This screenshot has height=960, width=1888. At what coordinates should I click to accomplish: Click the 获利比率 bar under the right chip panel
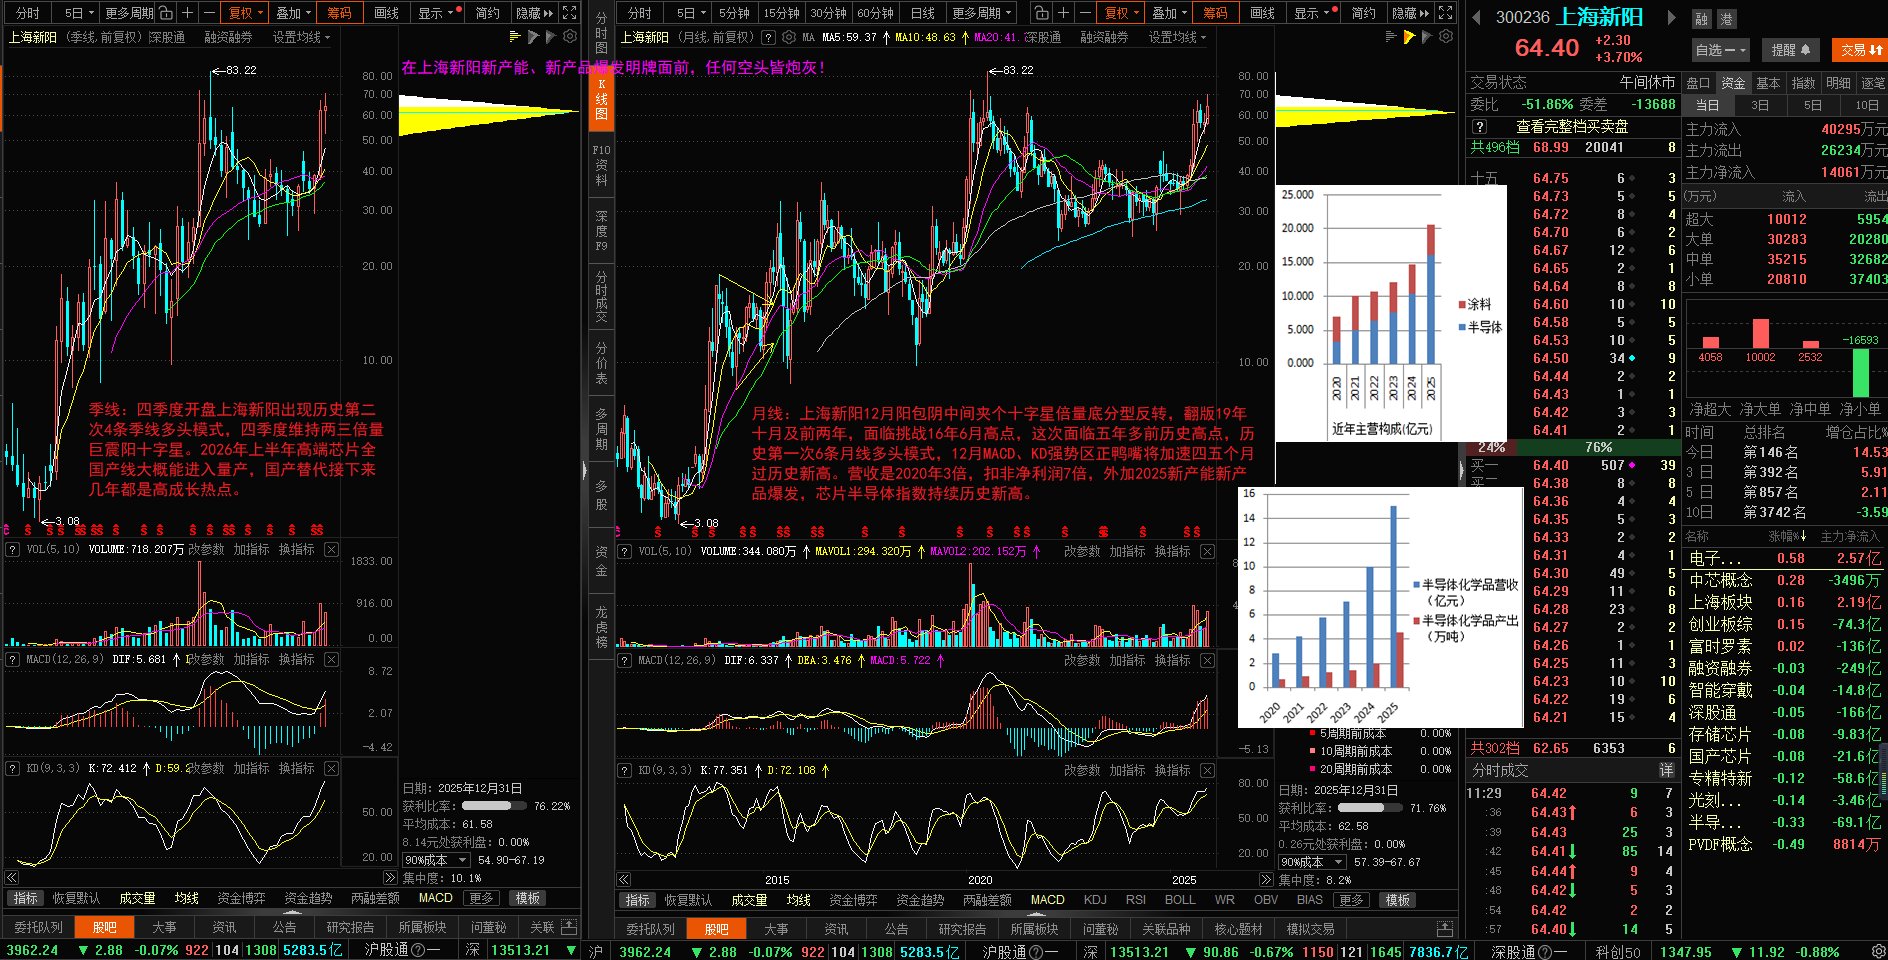coord(1369,808)
